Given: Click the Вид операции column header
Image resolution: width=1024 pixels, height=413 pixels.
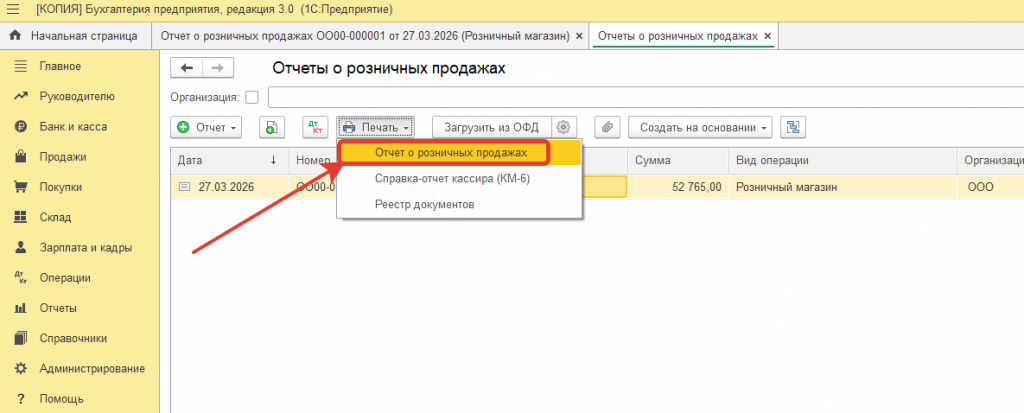Looking at the screenshot, I should (842, 160).
